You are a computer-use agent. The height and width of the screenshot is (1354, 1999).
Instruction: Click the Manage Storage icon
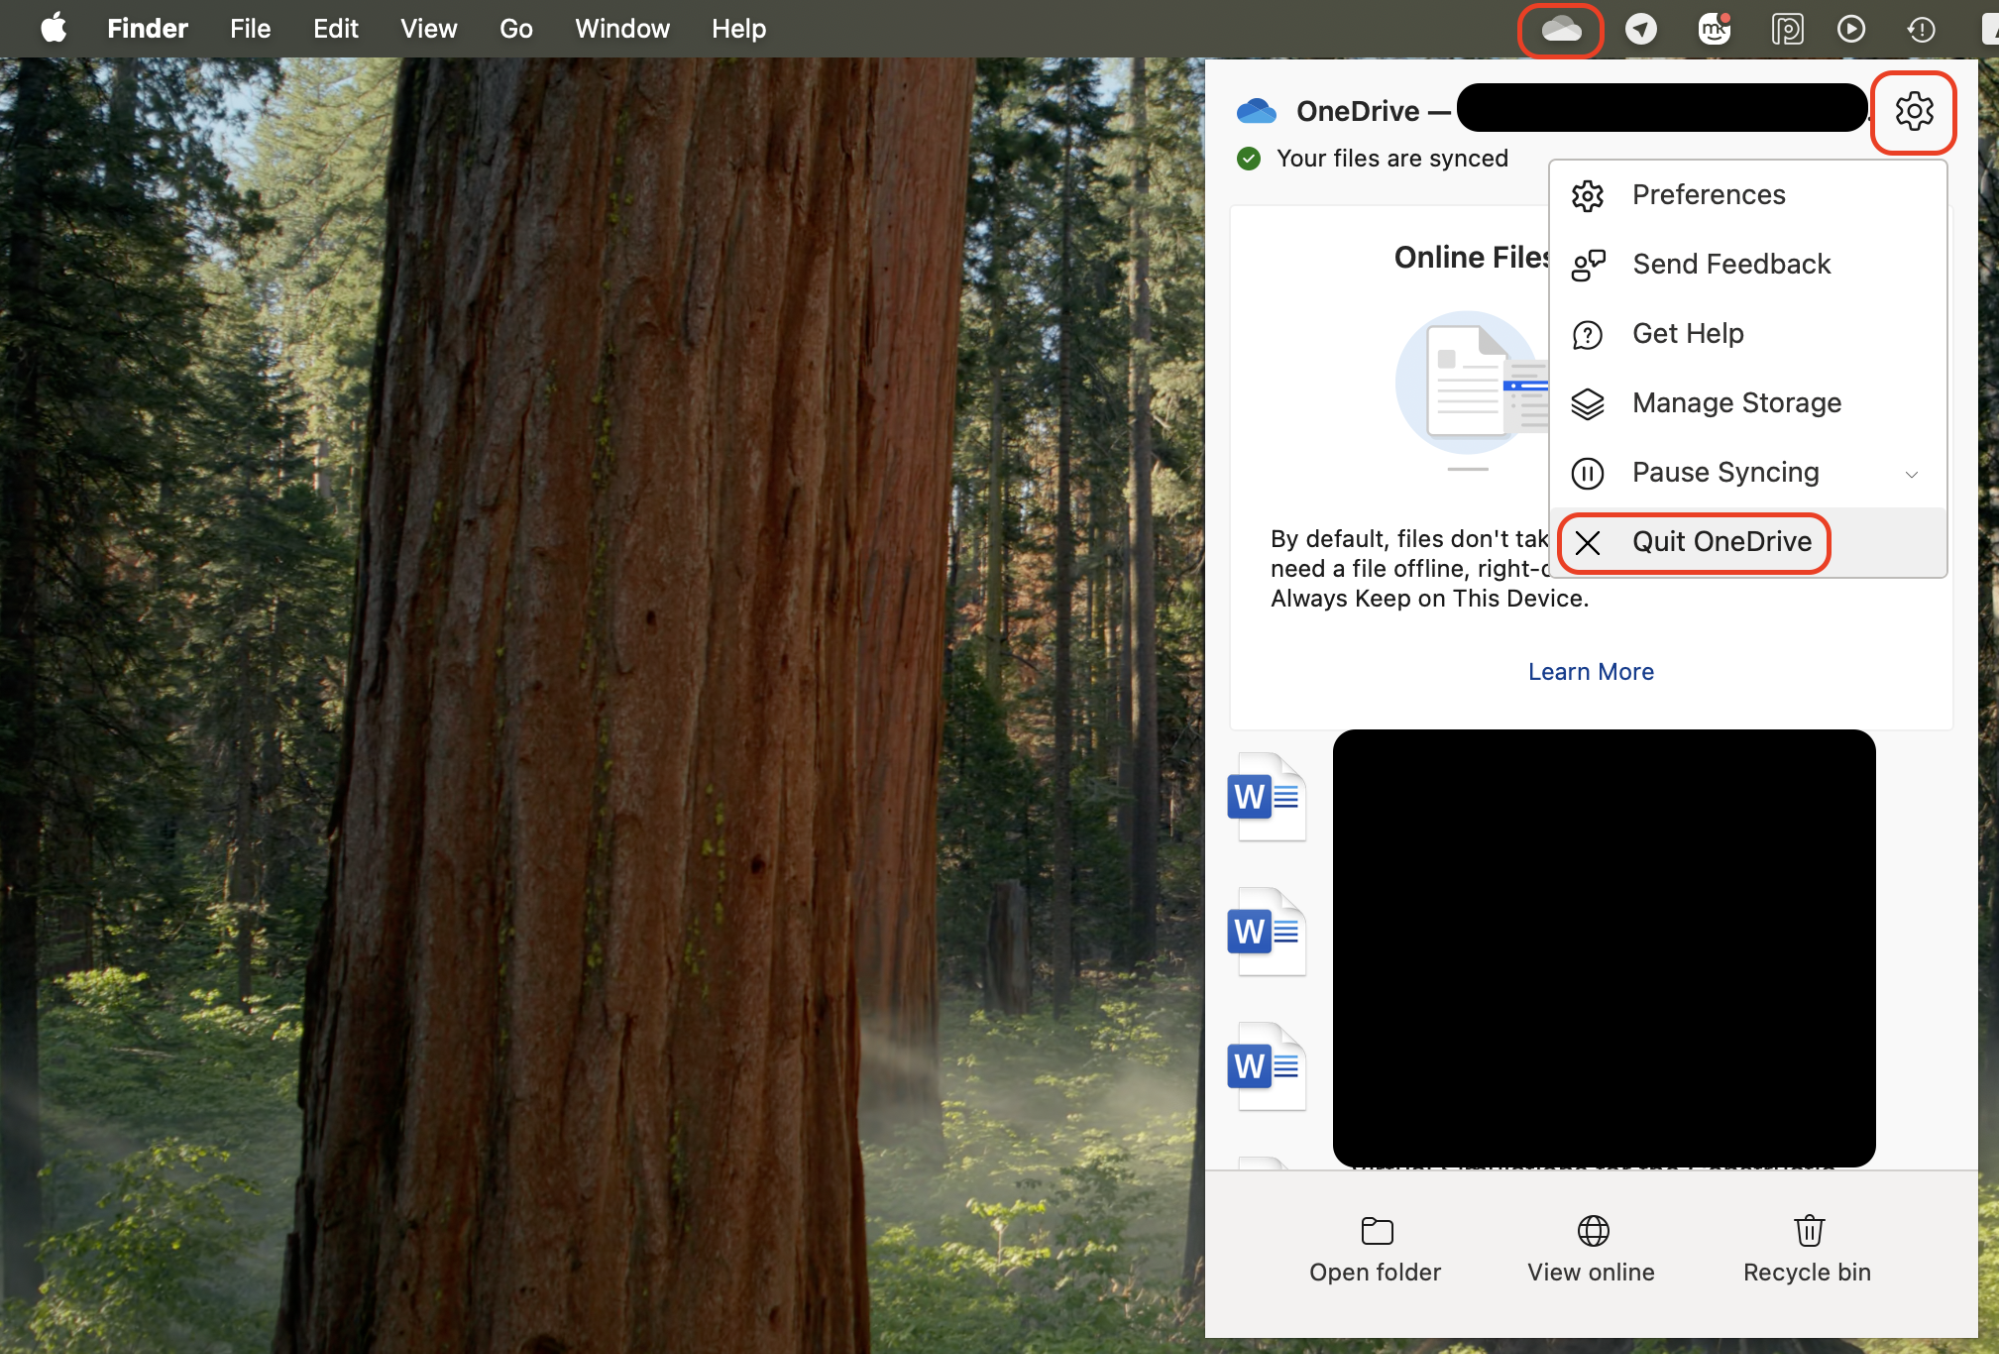[1587, 403]
